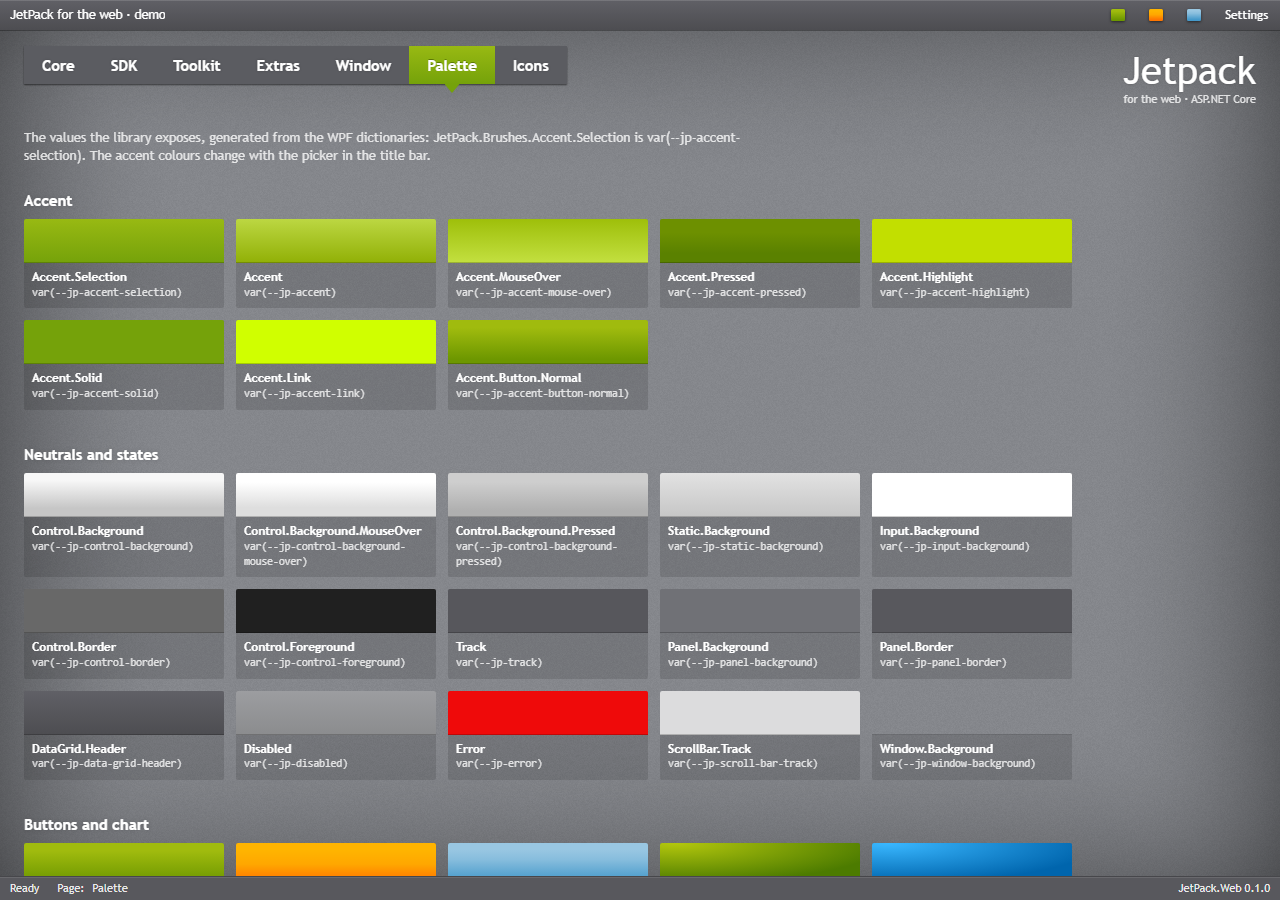The width and height of the screenshot is (1280, 900).
Task: Select the Control.Background.MouseOver swatch
Action: [336, 495]
